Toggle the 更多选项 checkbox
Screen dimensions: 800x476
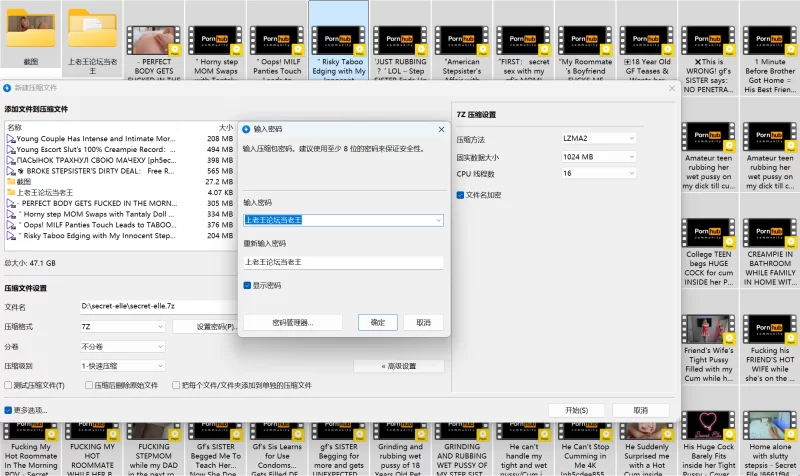click(x=8, y=410)
